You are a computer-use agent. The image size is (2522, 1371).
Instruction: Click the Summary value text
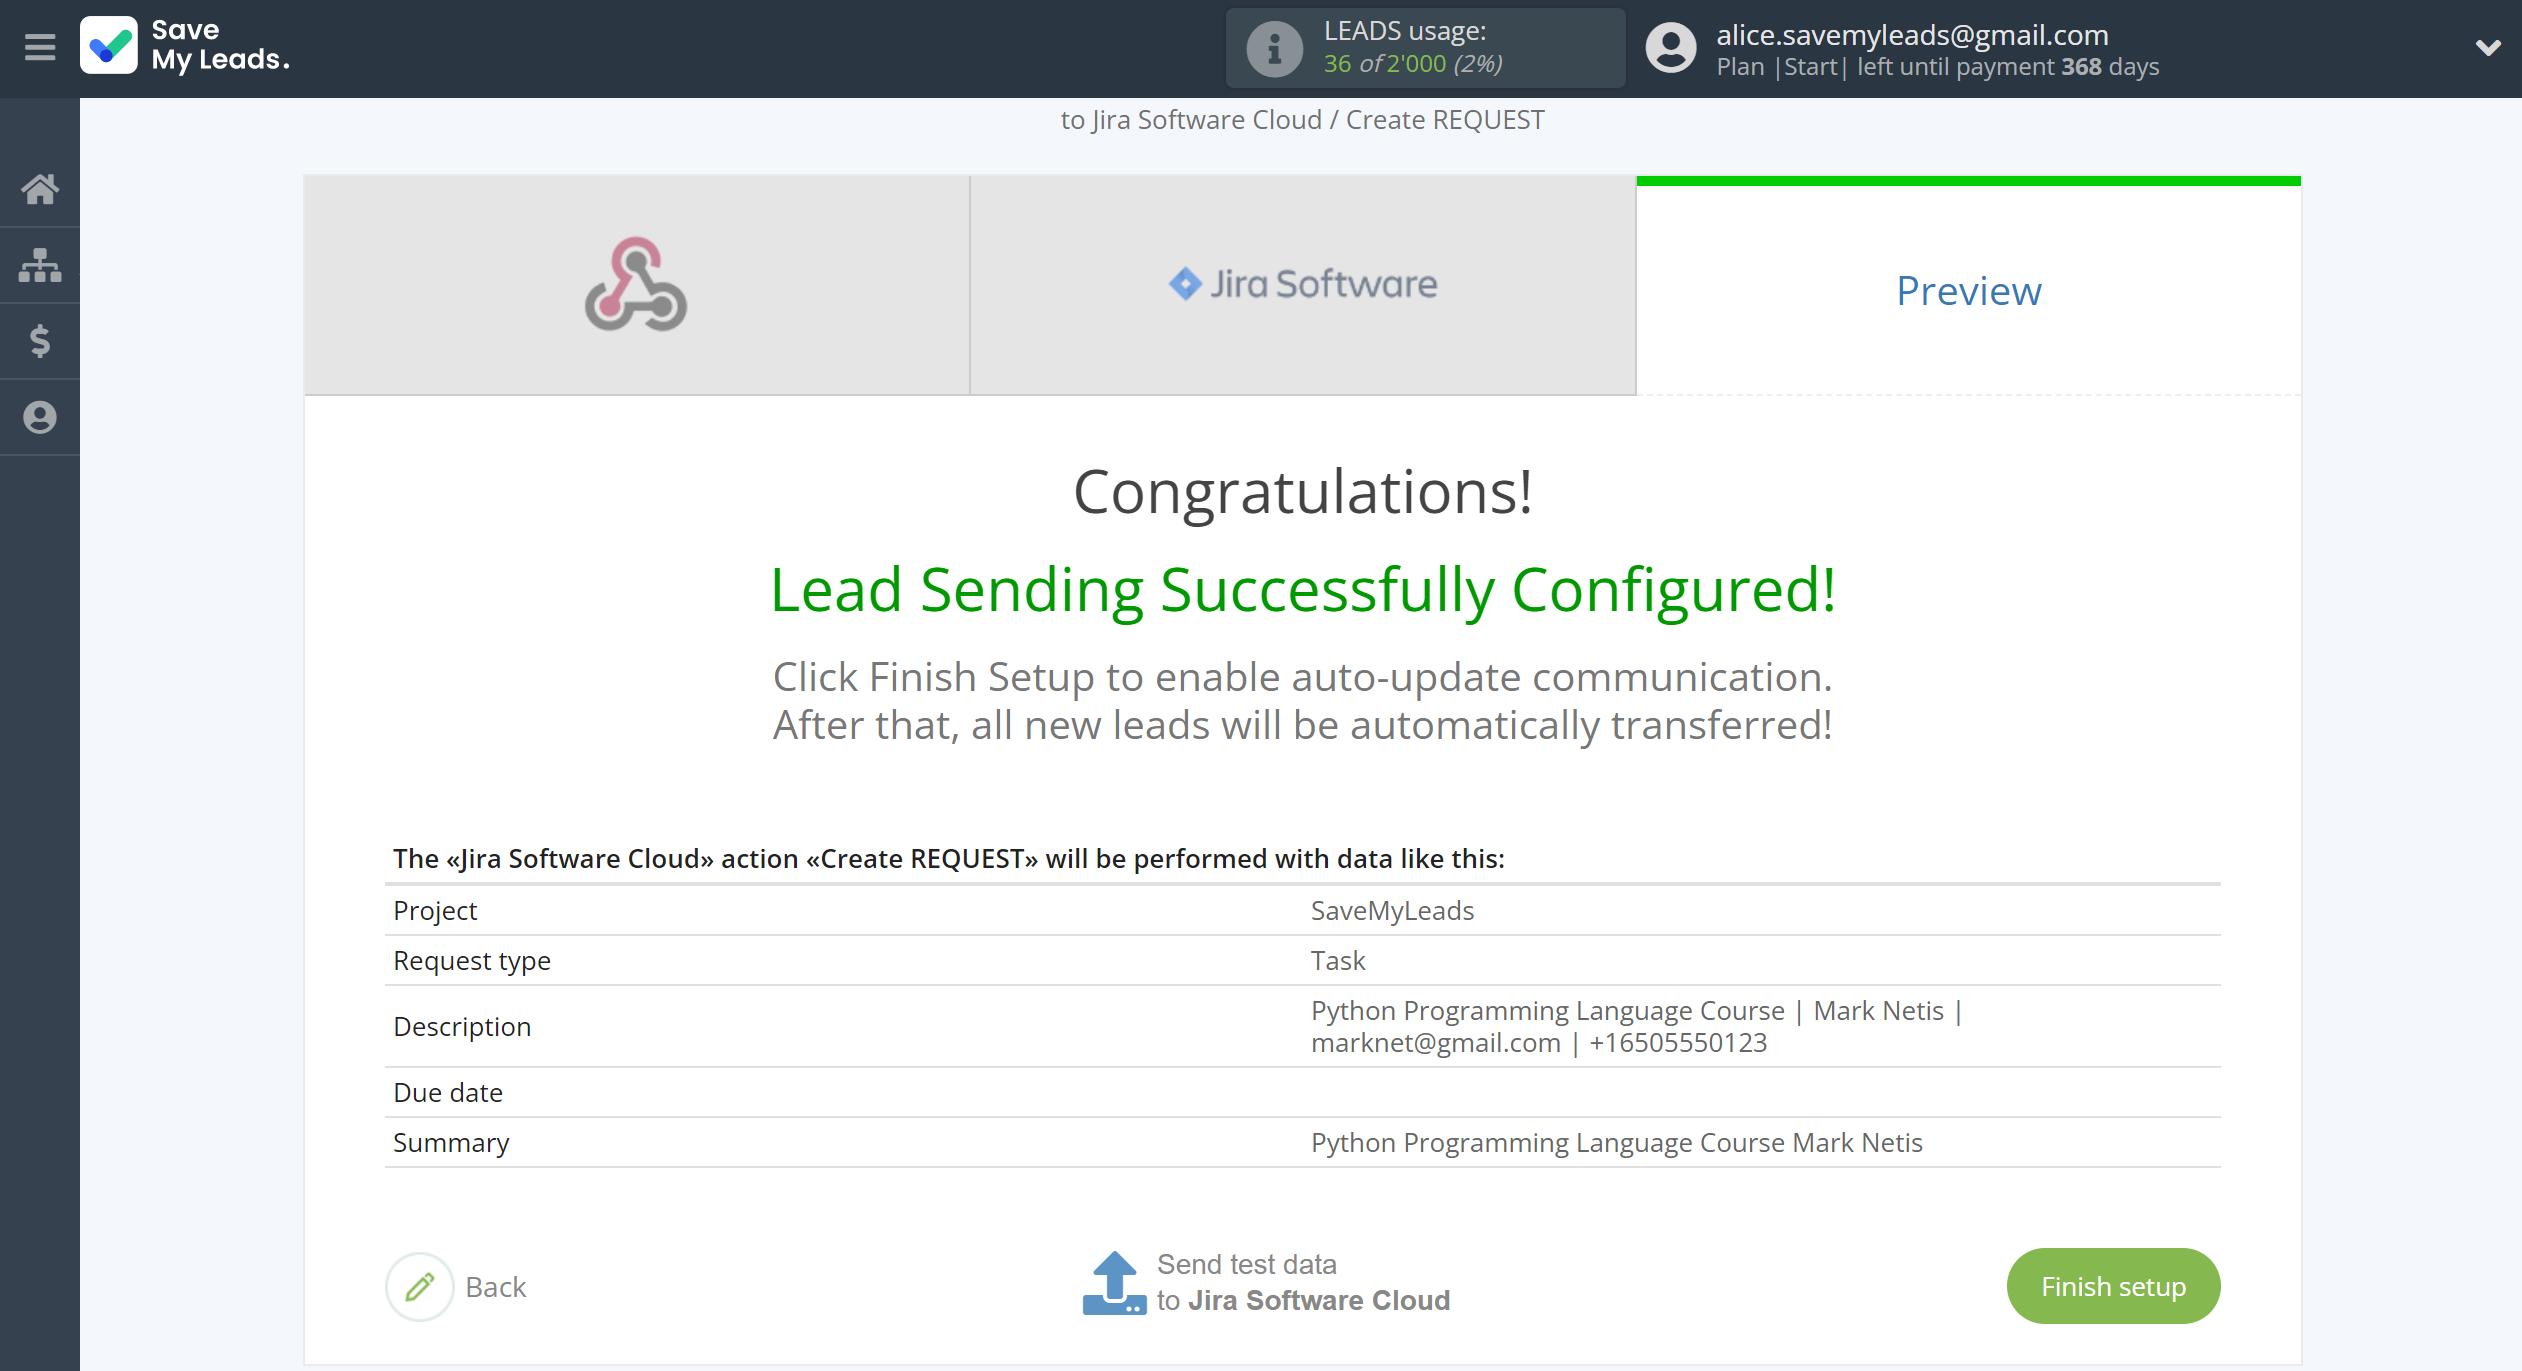1616,1143
